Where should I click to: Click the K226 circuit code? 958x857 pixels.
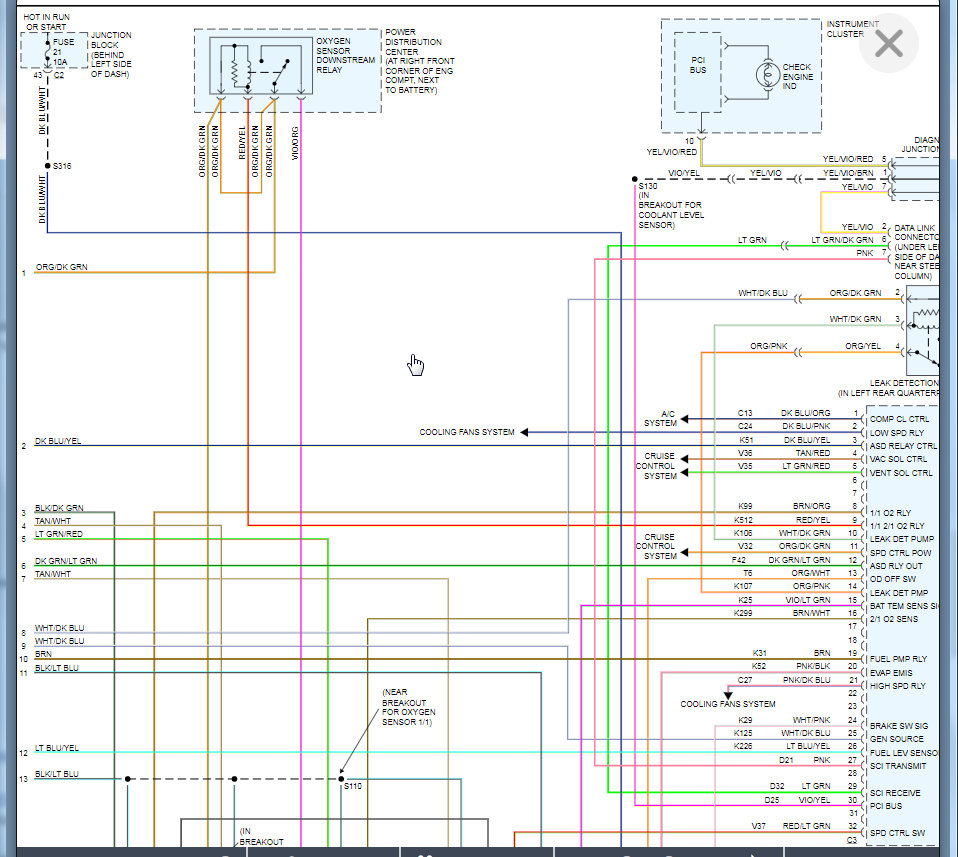pos(743,746)
